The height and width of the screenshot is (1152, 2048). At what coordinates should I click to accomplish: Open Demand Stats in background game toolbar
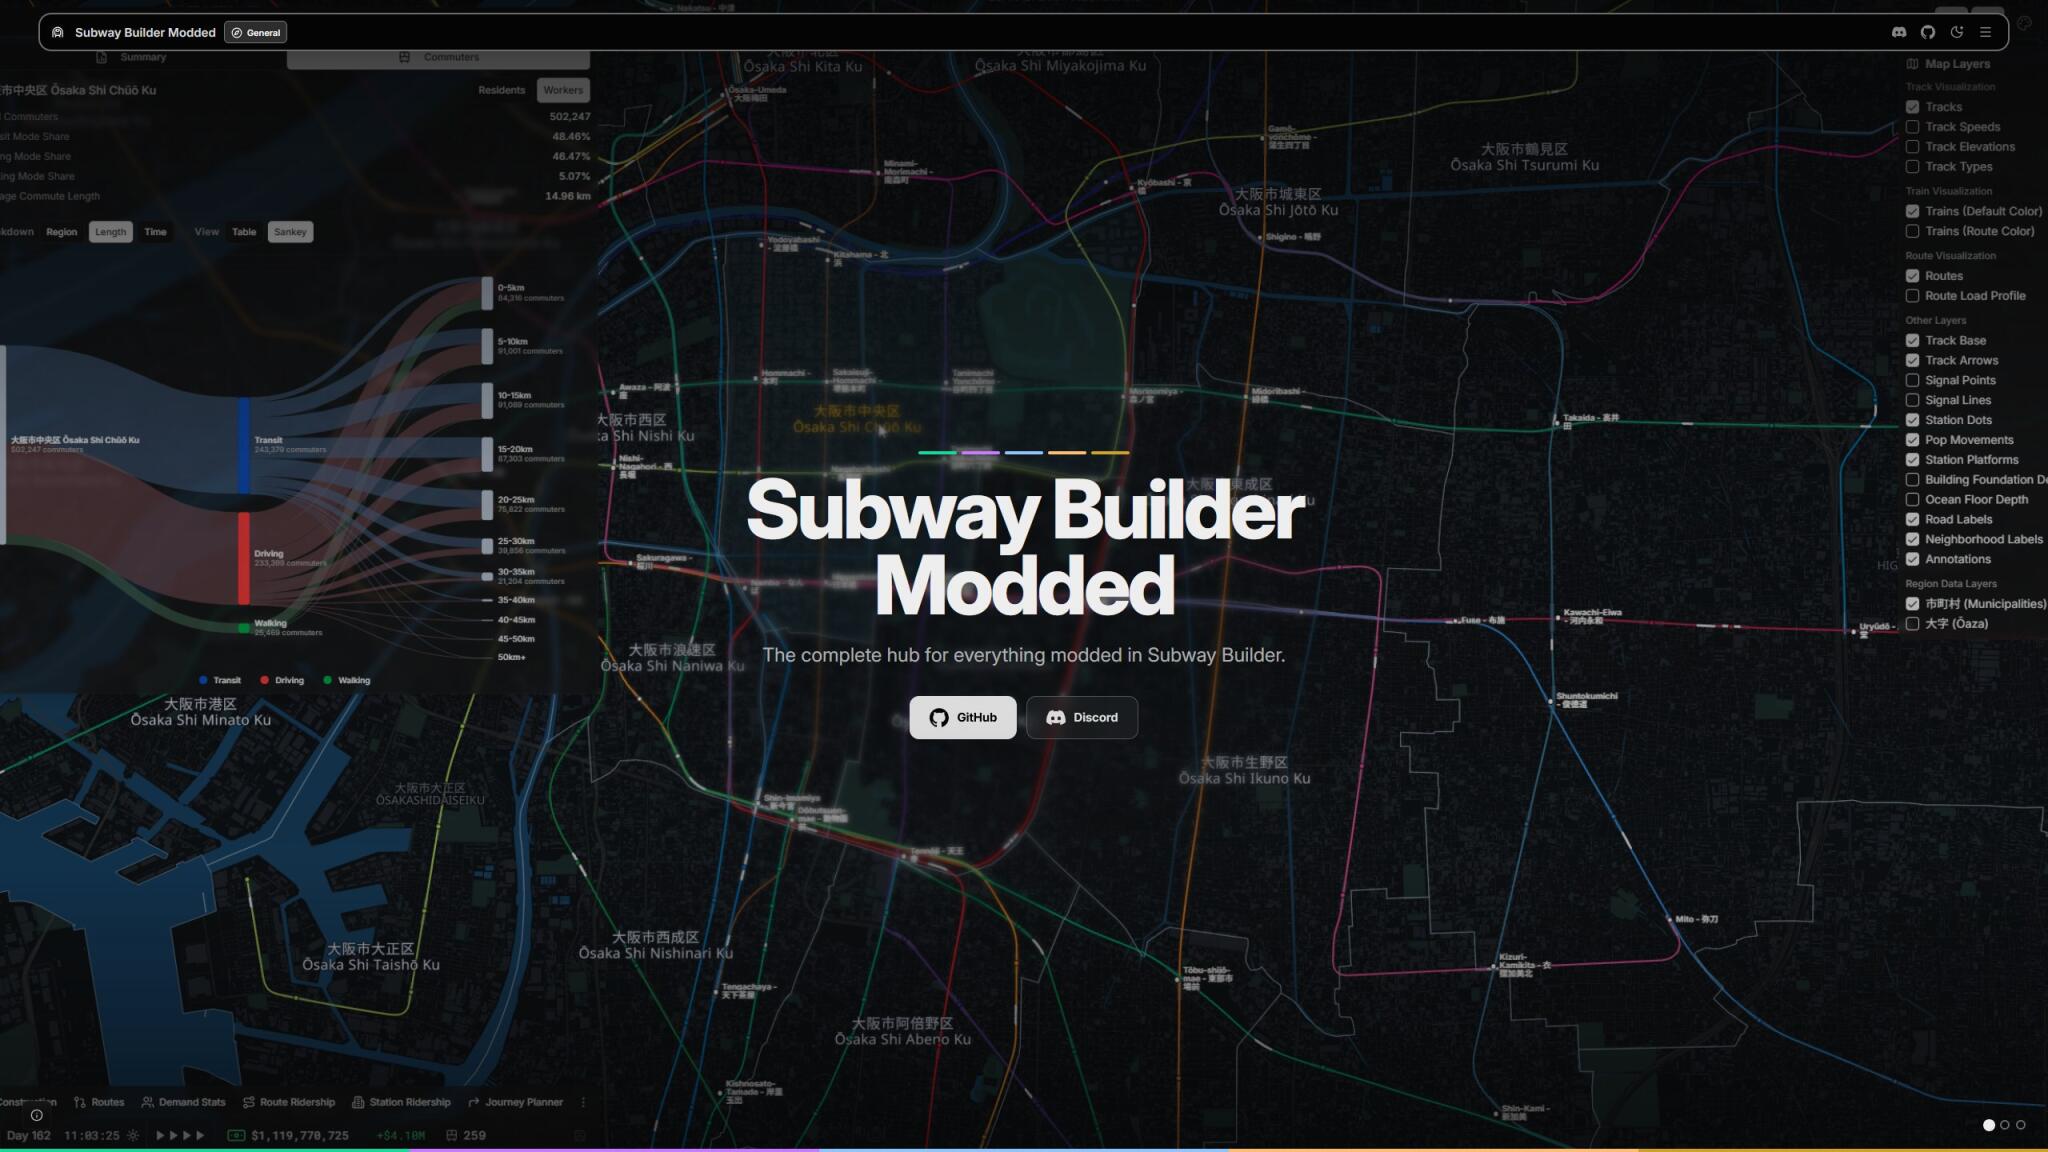(x=183, y=1102)
